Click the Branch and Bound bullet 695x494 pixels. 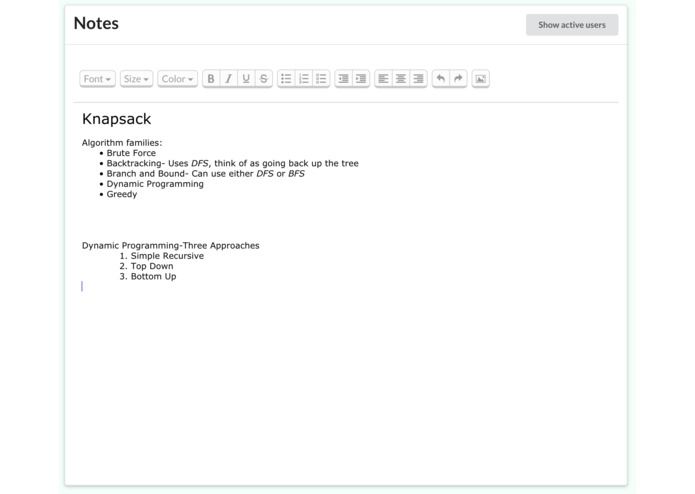[x=206, y=174]
